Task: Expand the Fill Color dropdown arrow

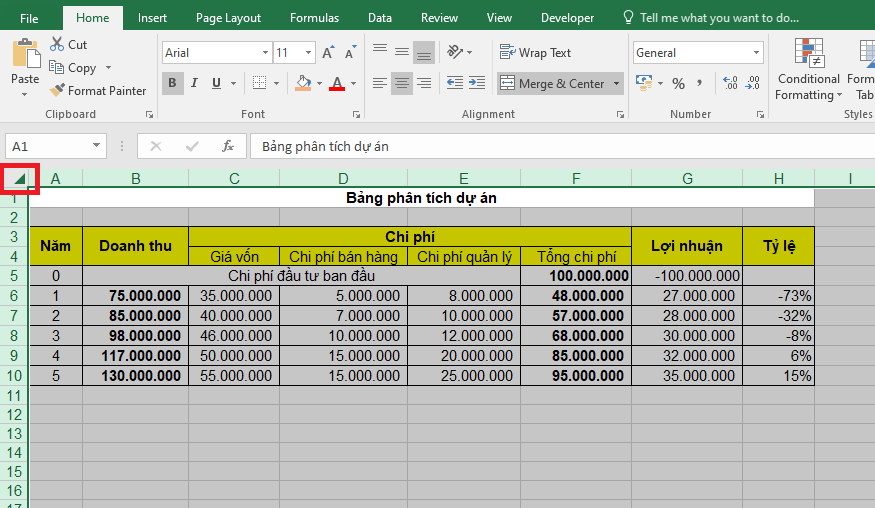Action: coord(319,83)
